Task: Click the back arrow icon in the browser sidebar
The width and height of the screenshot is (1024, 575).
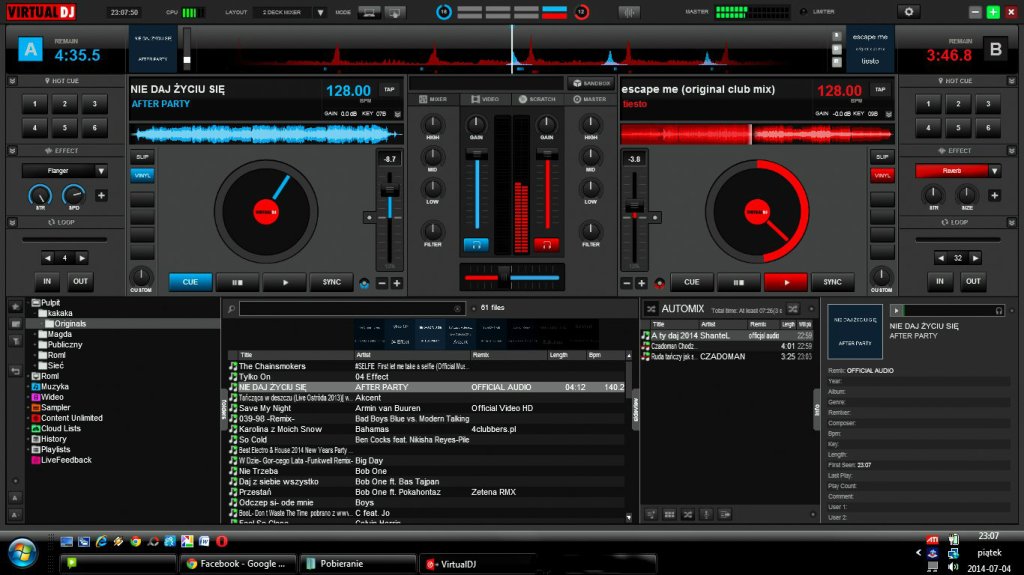Action: pyautogui.click(x=16, y=371)
